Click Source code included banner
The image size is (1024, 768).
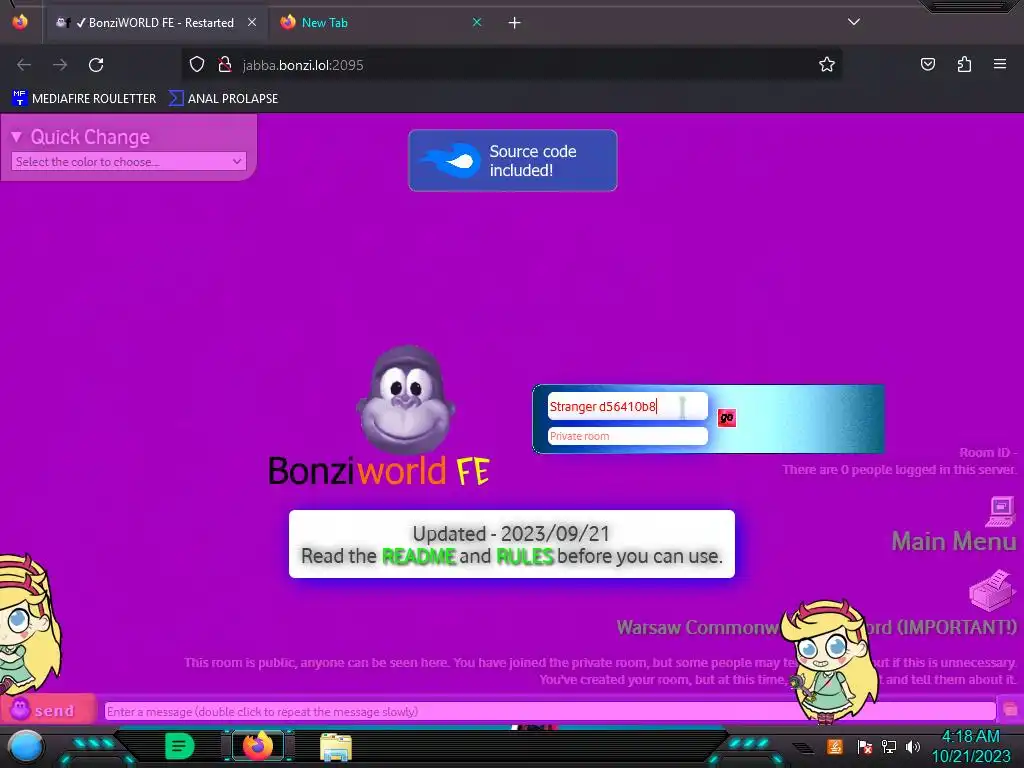click(513, 161)
